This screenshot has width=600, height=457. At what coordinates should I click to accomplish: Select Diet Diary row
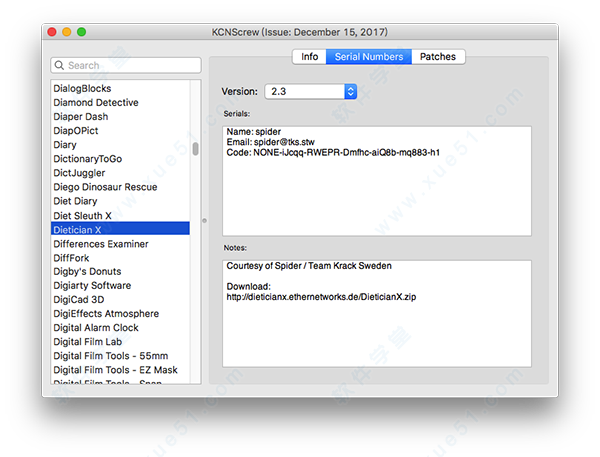tap(120, 201)
